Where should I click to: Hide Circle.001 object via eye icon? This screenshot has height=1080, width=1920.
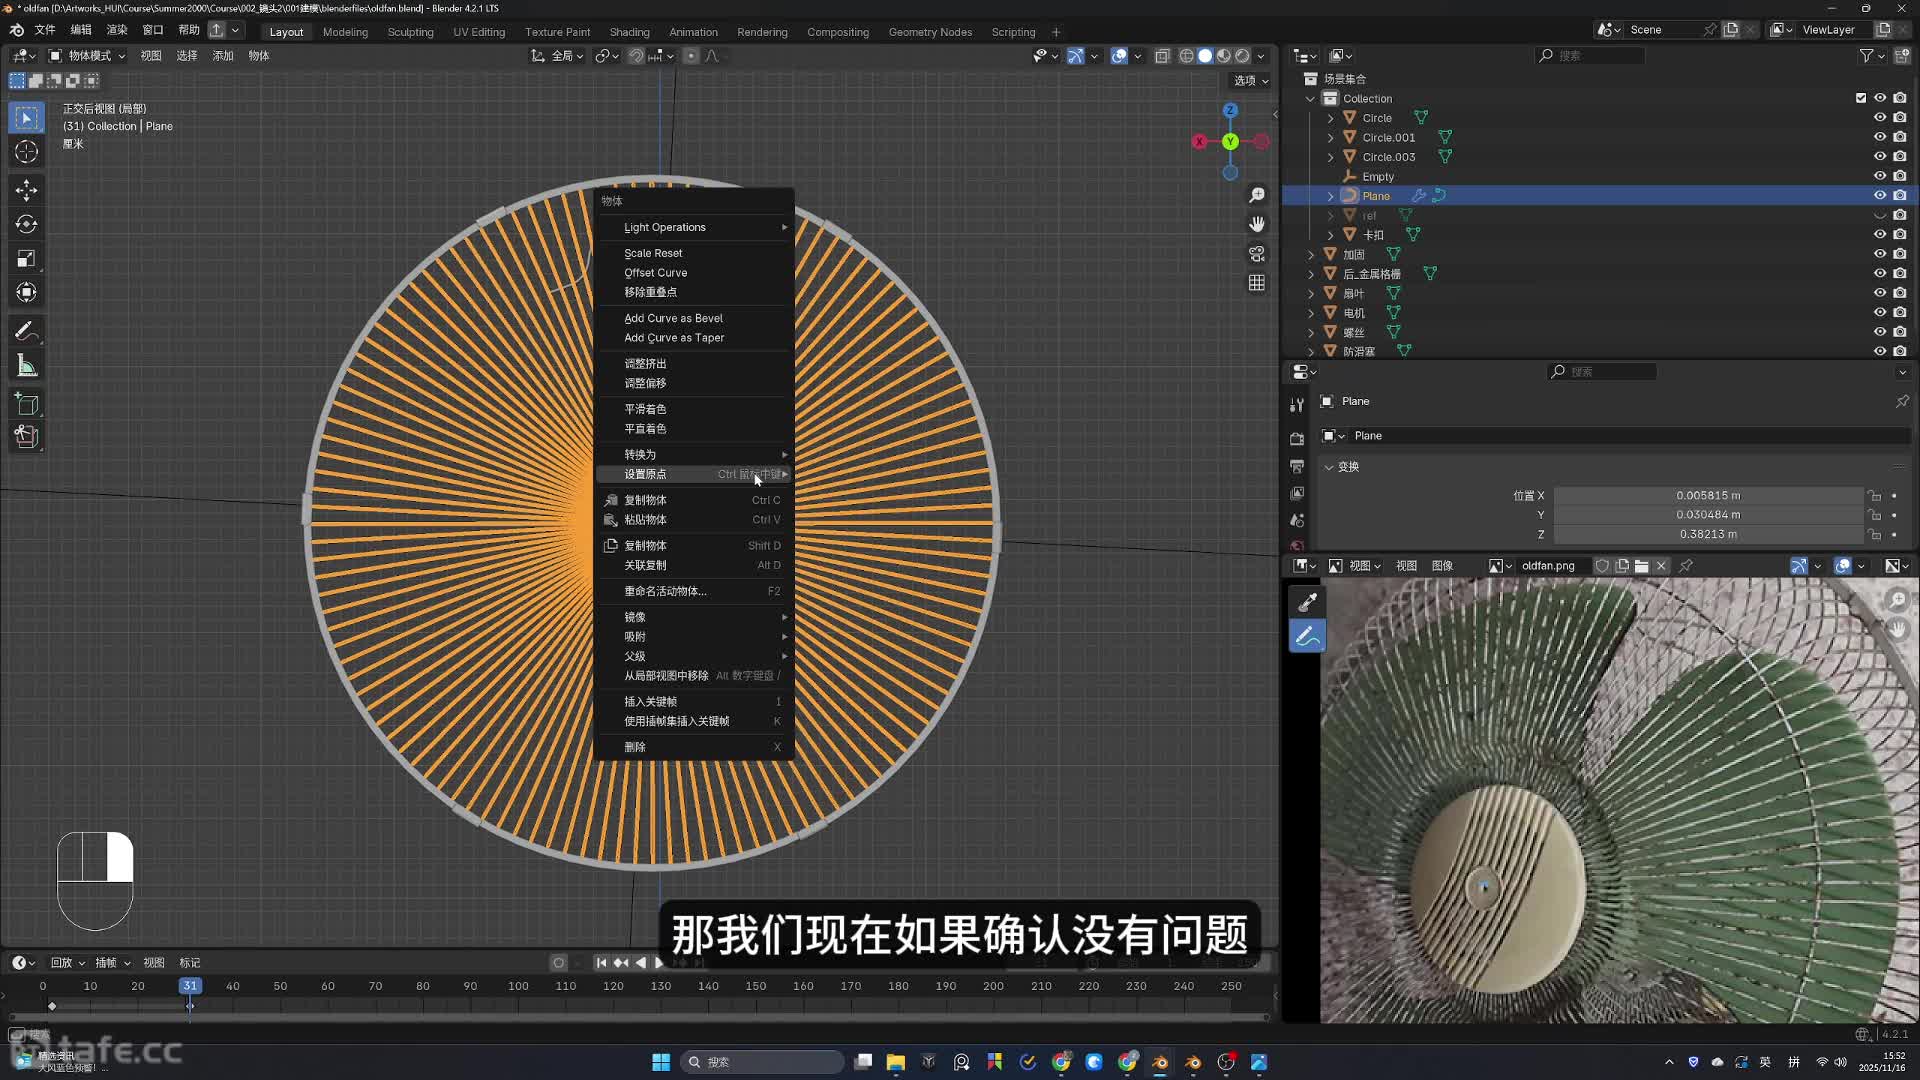coord(1879,137)
